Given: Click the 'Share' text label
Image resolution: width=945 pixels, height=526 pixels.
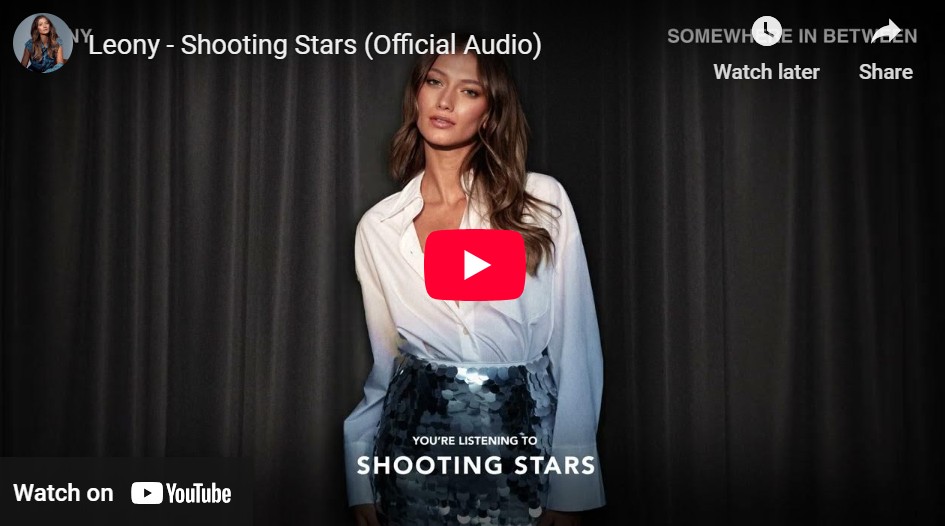Looking at the screenshot, I should tap(886, 72).
